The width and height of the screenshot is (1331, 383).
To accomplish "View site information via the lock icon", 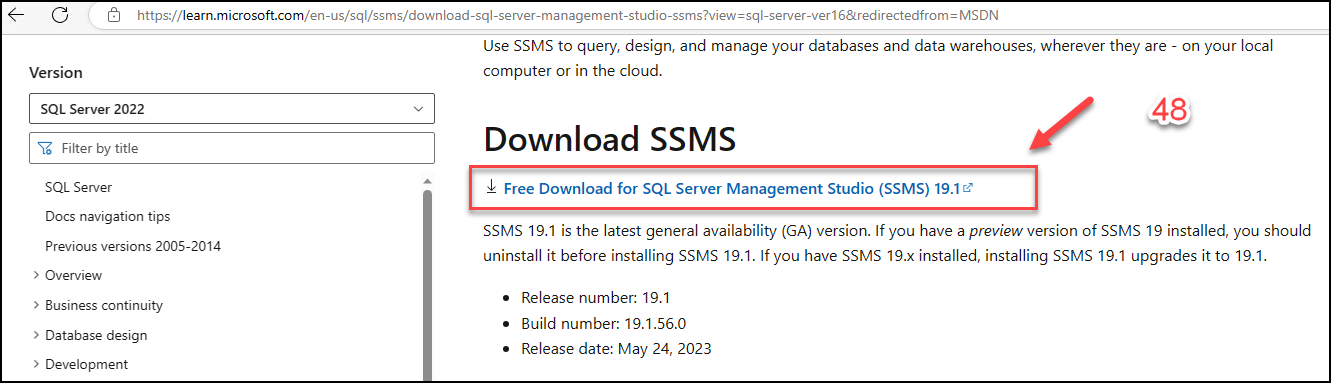I will pyautogui.click(x=115, y=15).
